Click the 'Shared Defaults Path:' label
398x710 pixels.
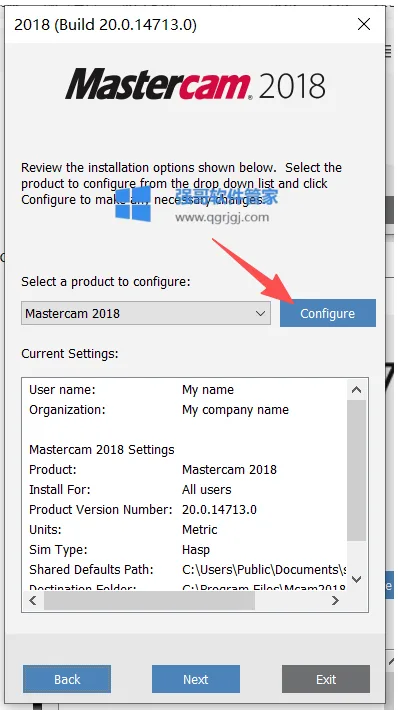click(x=91, y=569)
